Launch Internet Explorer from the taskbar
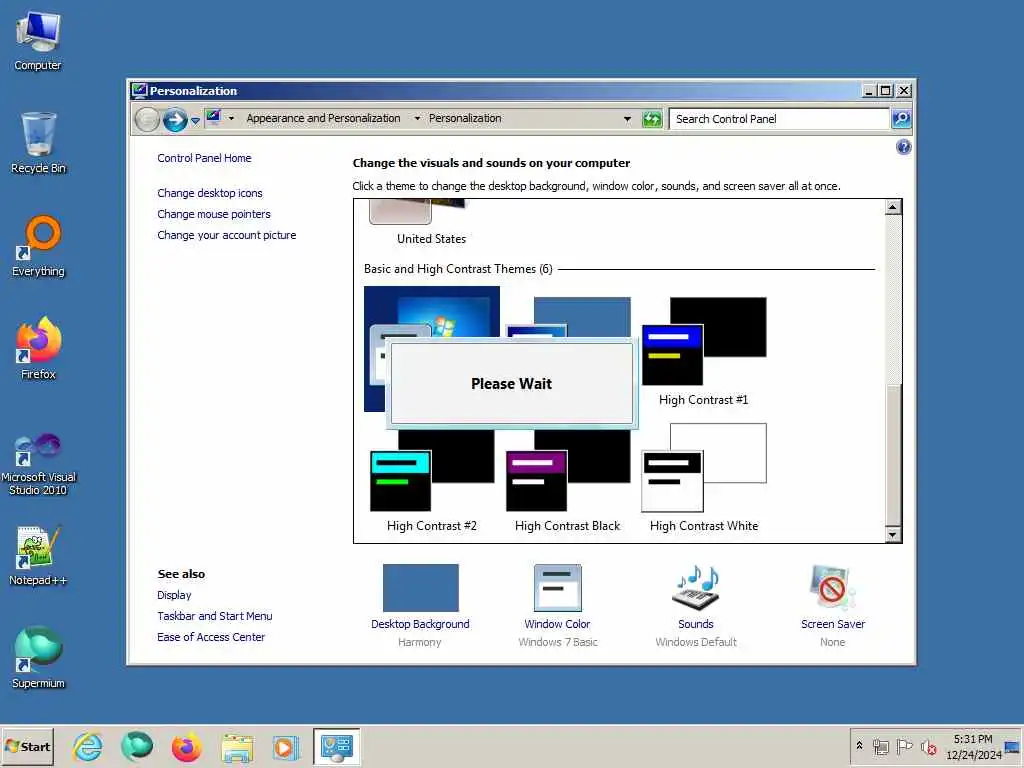 88,747
